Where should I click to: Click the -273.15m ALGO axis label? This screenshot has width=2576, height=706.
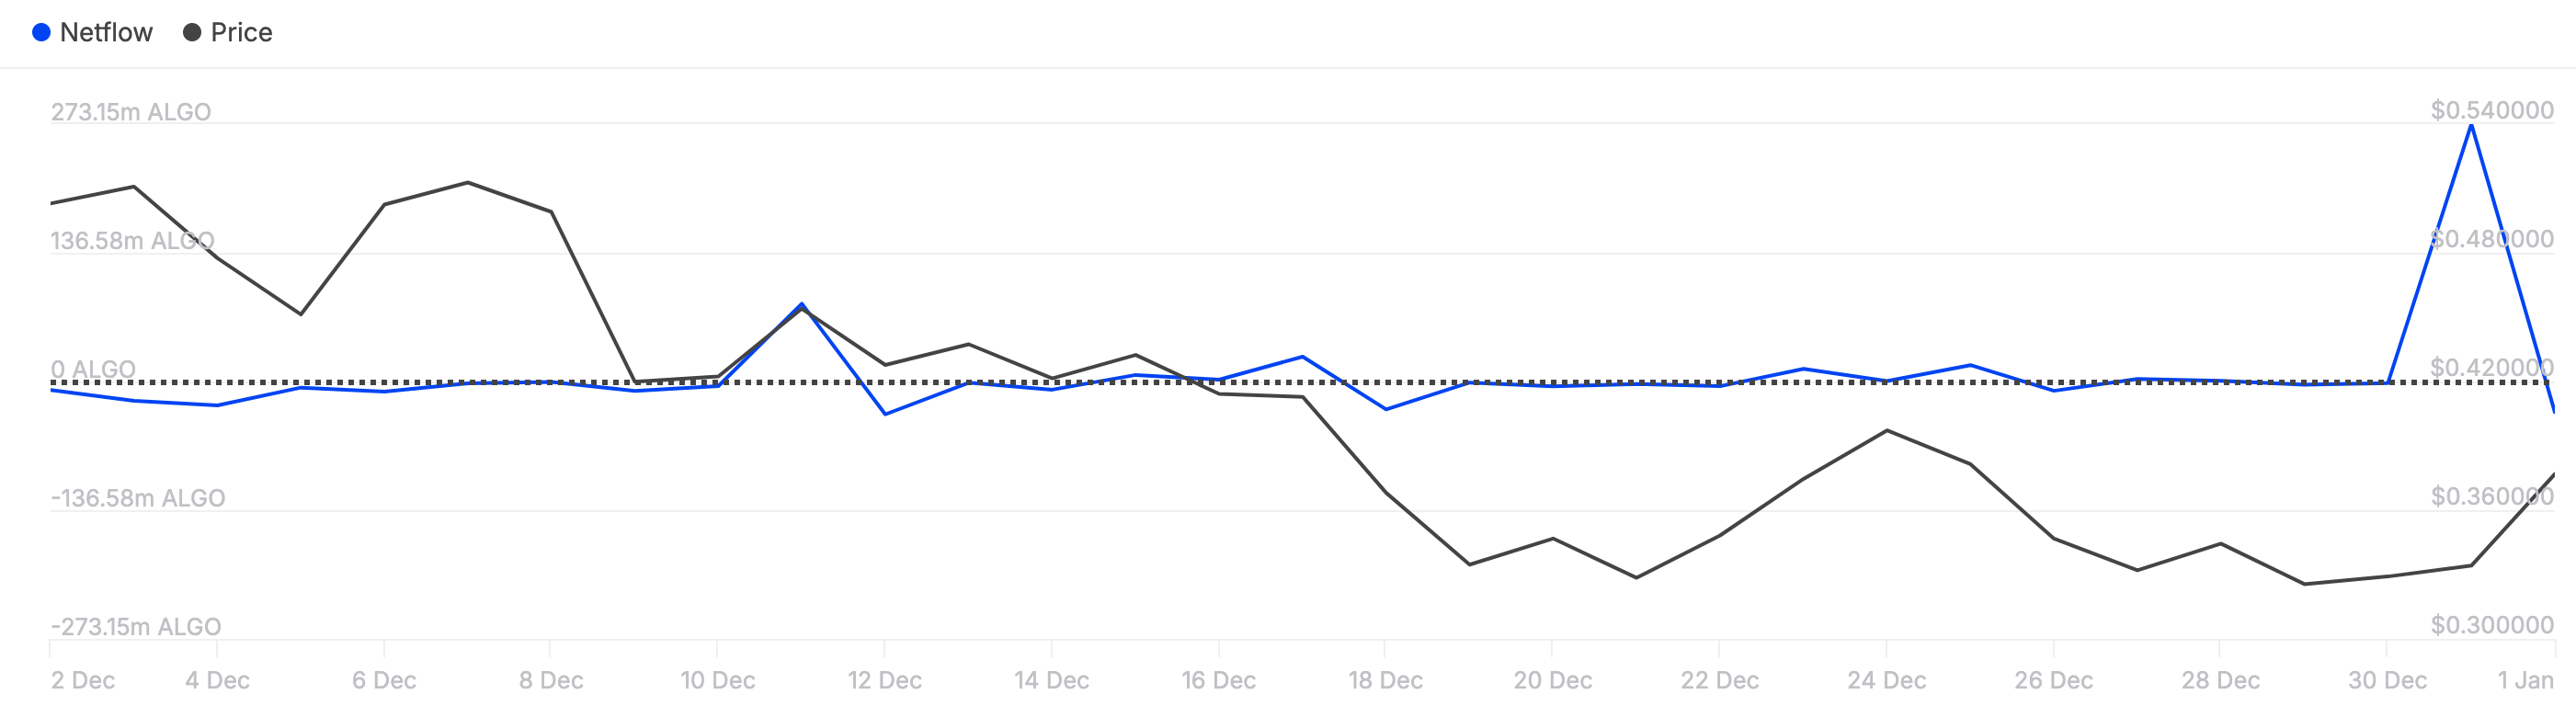(136, 626)
